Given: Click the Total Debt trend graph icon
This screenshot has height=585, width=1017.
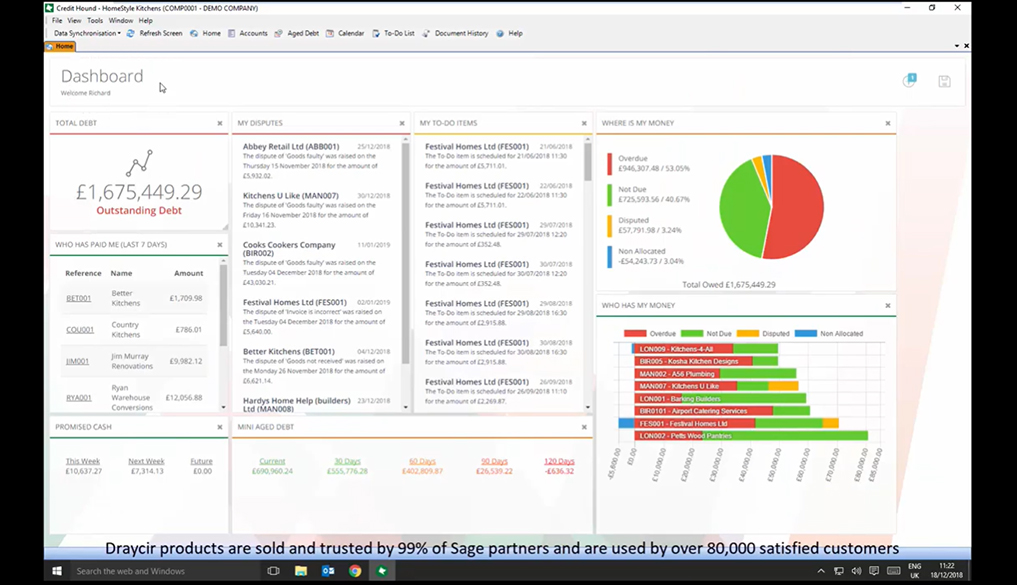Looking at the screenshot, I should pos(139,163).
